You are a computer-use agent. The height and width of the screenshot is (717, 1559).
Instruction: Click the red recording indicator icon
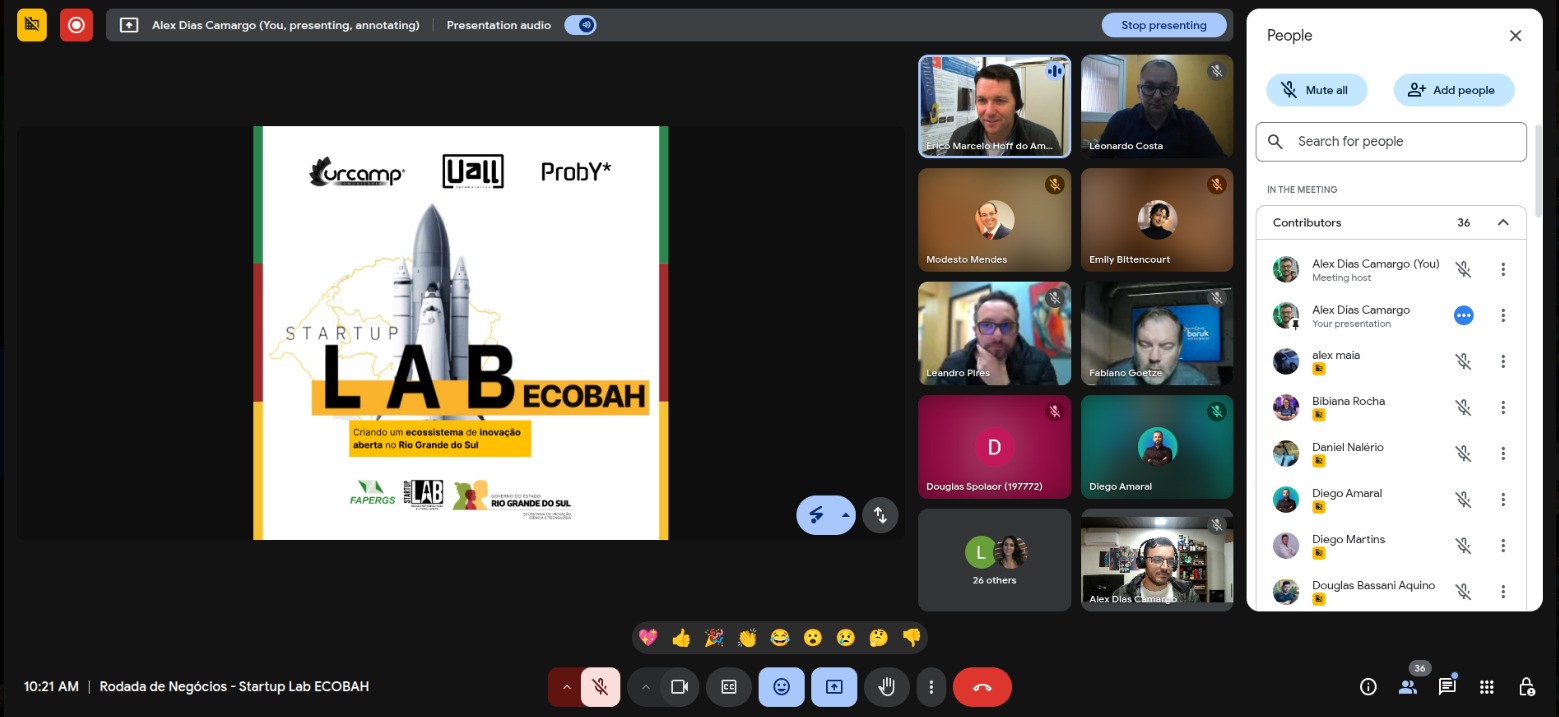pyautogui.click(x=76, y=25)
